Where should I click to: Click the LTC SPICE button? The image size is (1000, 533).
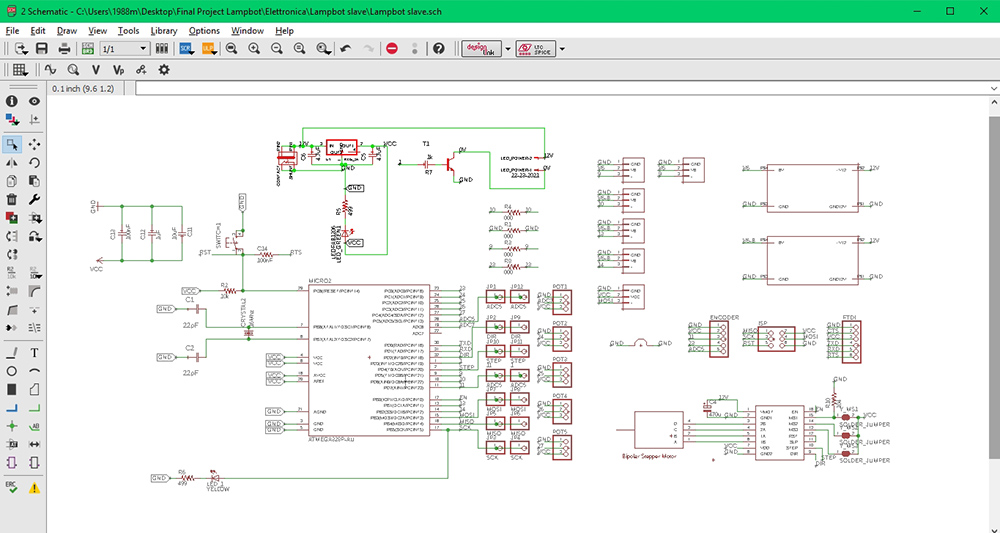[535, 48]
